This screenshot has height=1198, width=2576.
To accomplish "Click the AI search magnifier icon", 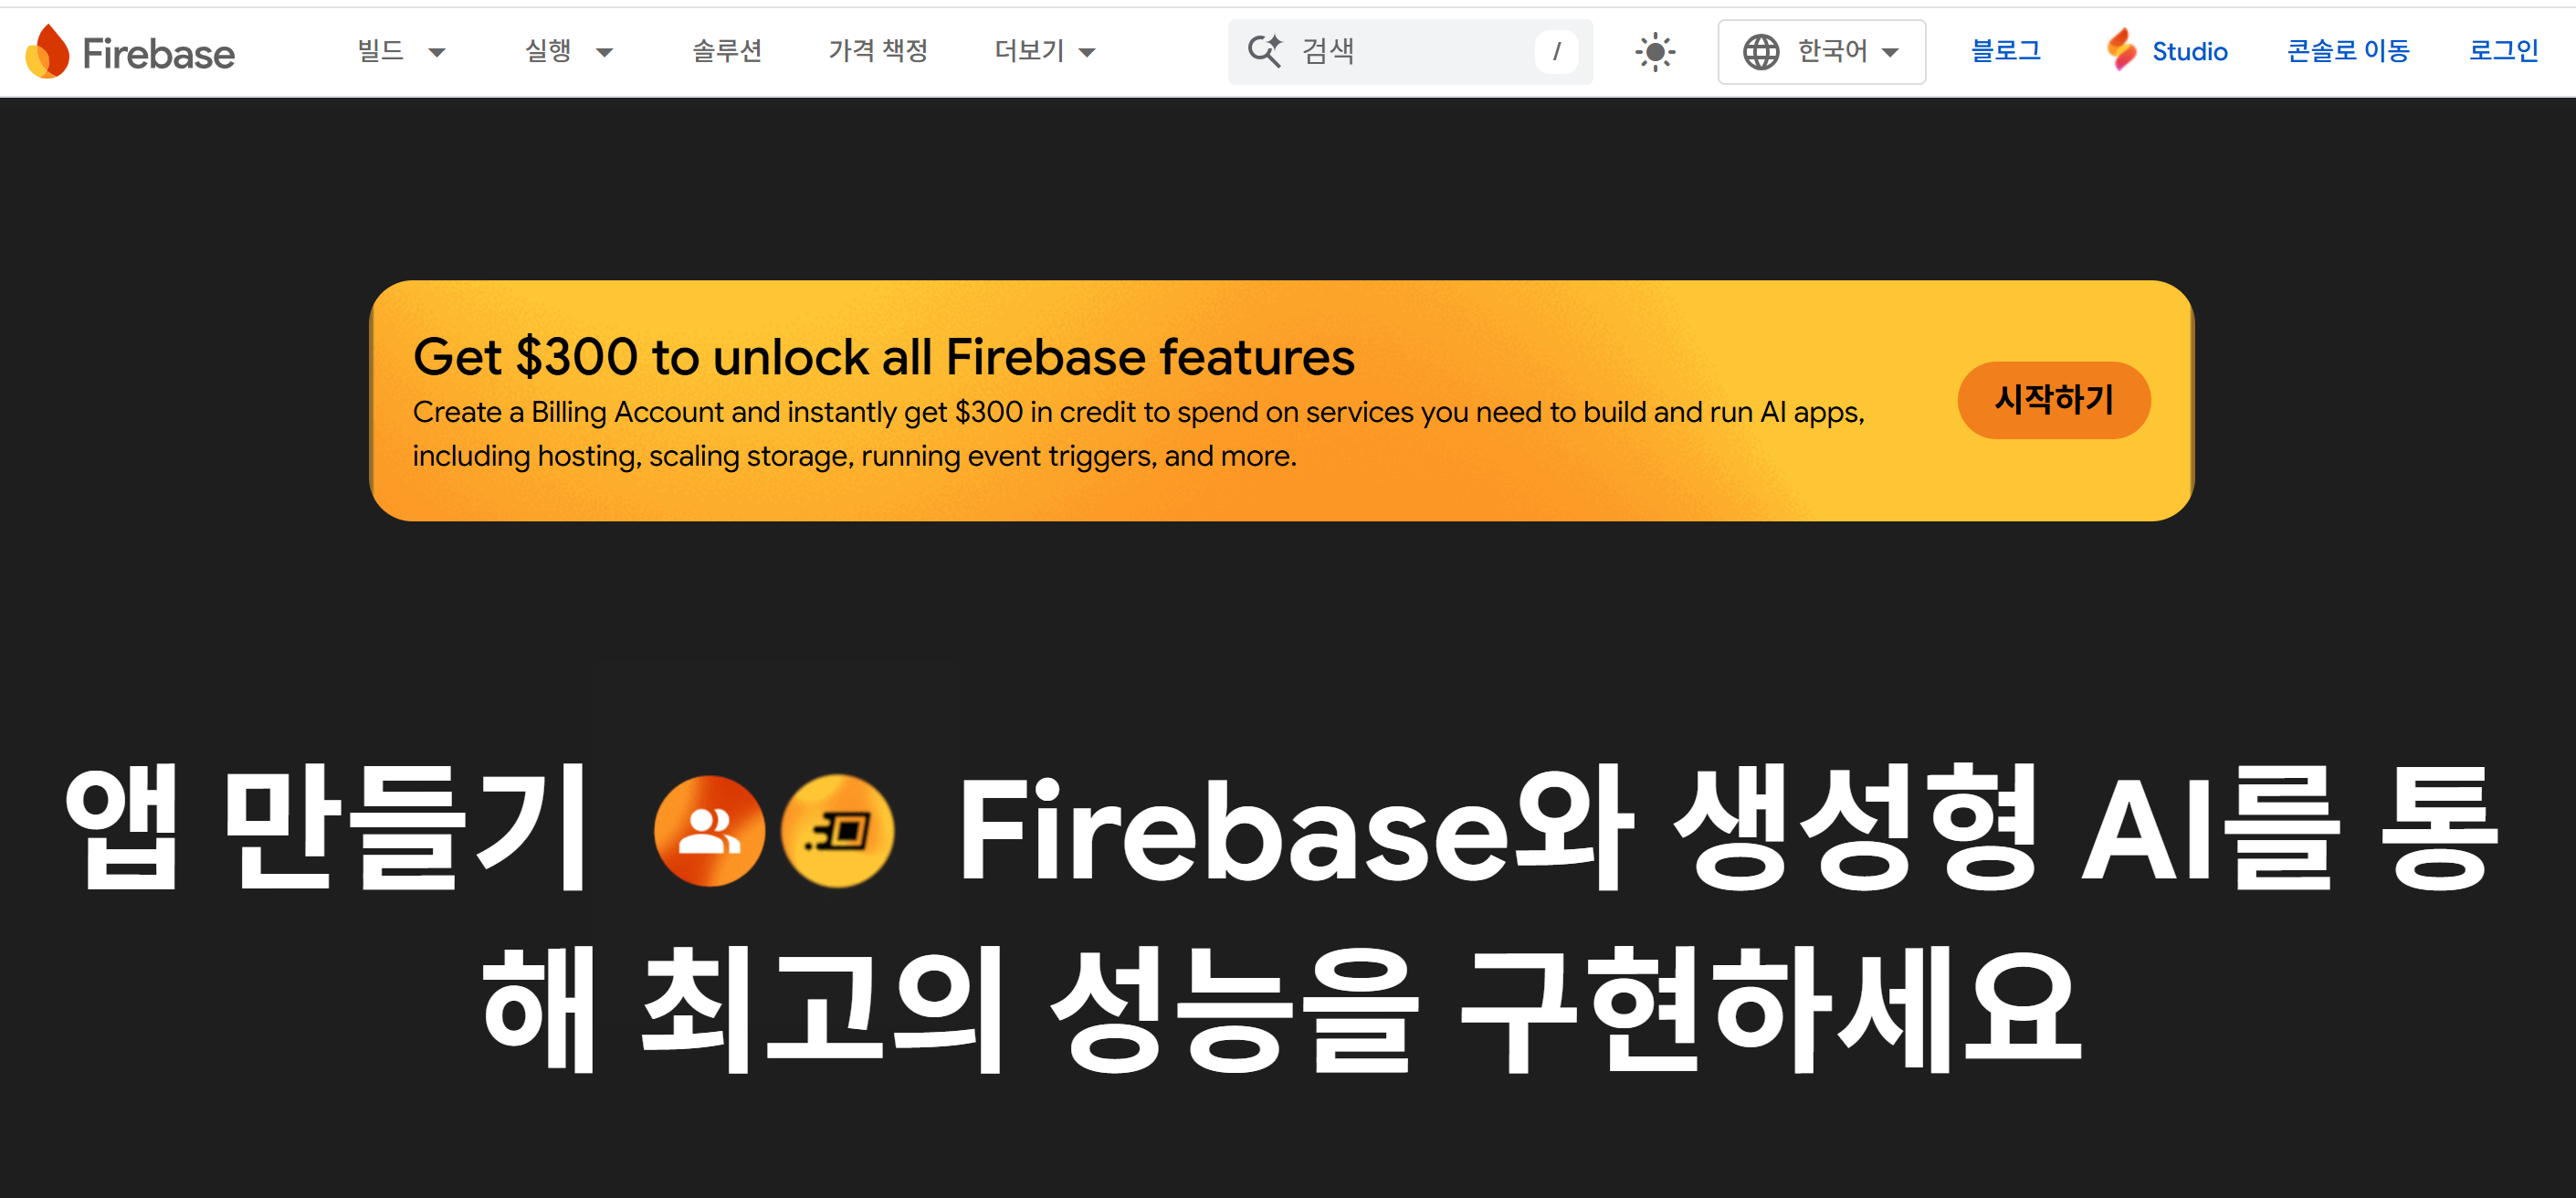I will (1264, 51).
